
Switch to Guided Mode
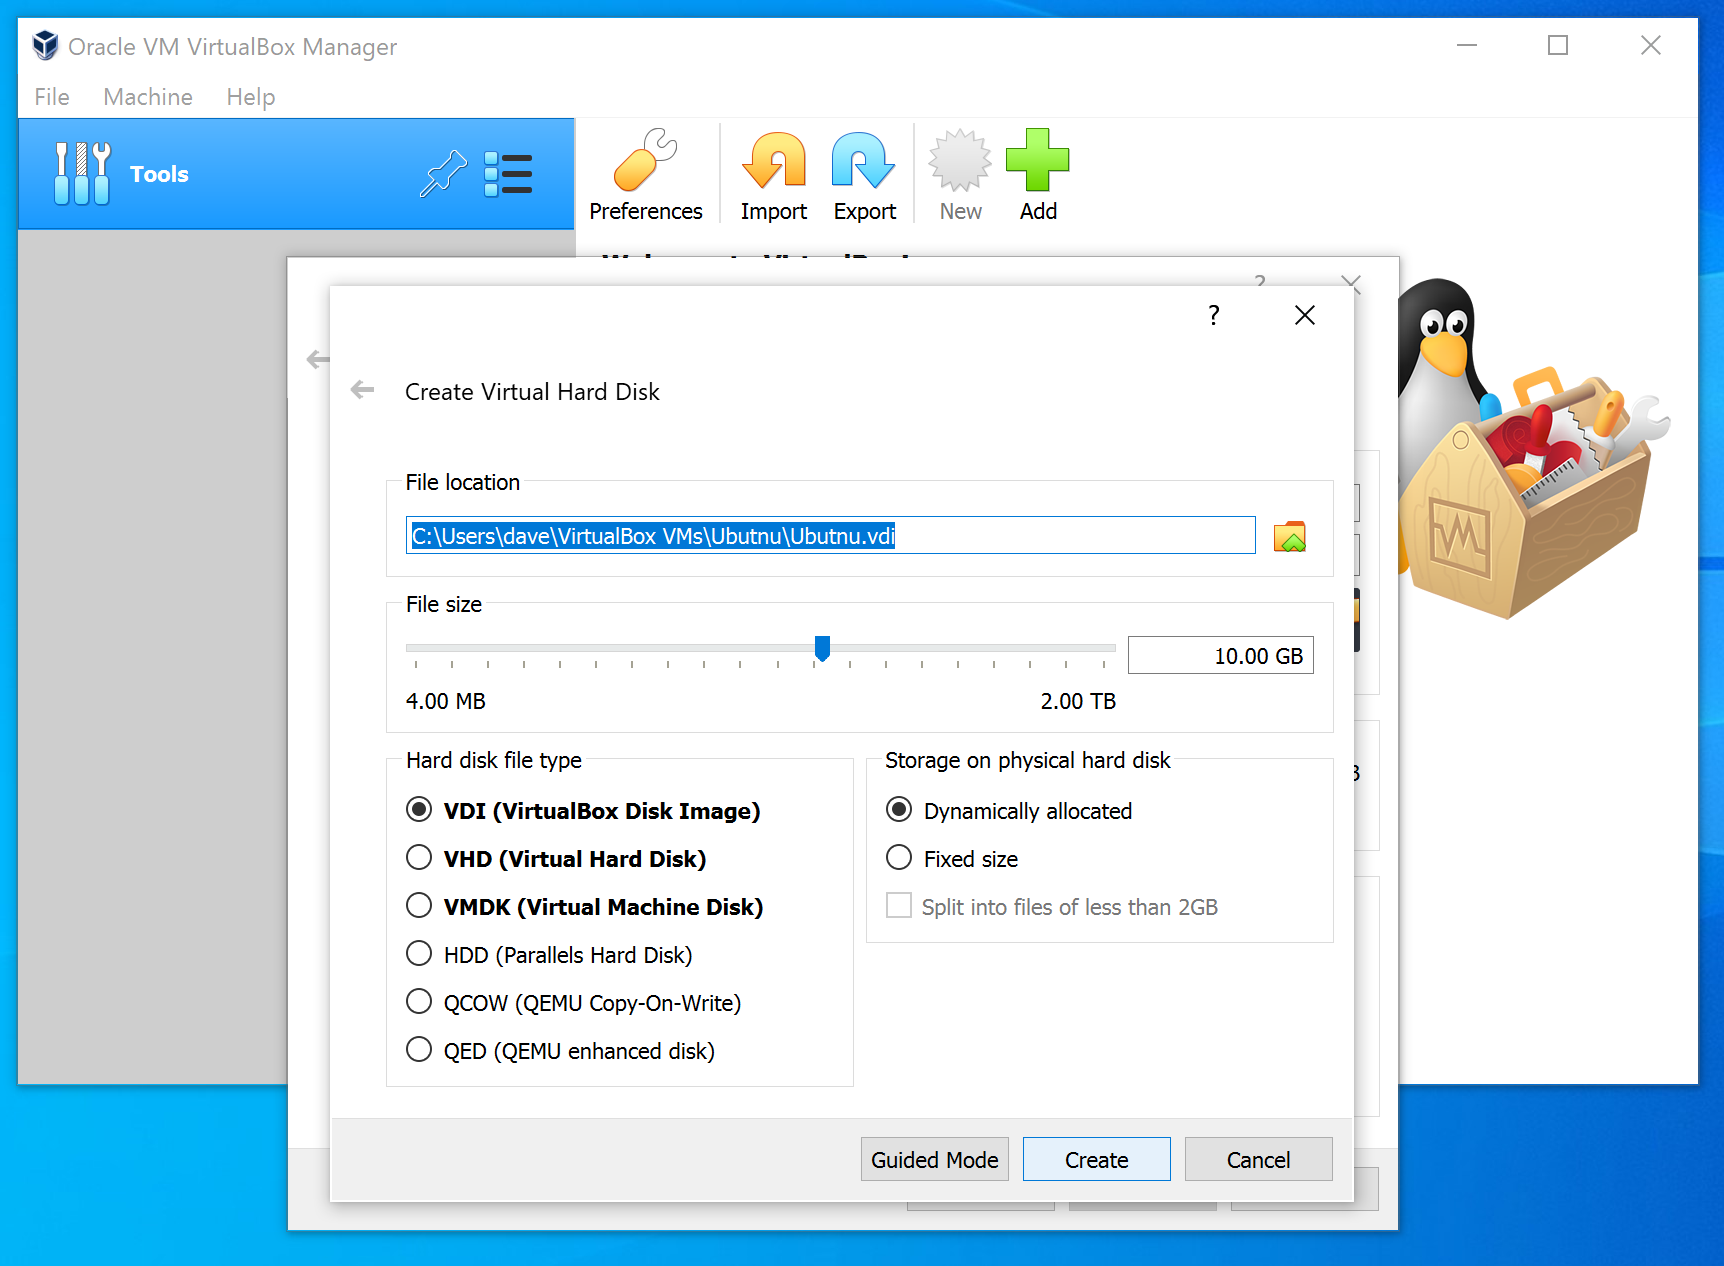(x=934, y=1159)
